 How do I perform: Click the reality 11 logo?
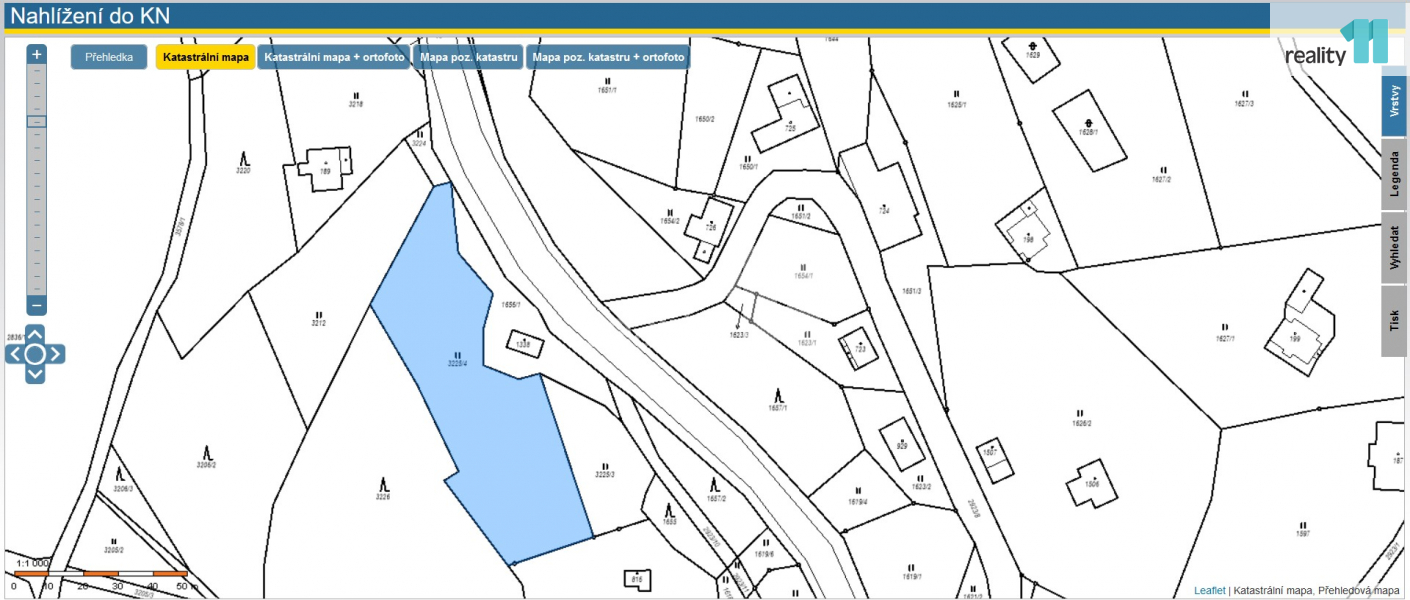tap(1337, 44)
